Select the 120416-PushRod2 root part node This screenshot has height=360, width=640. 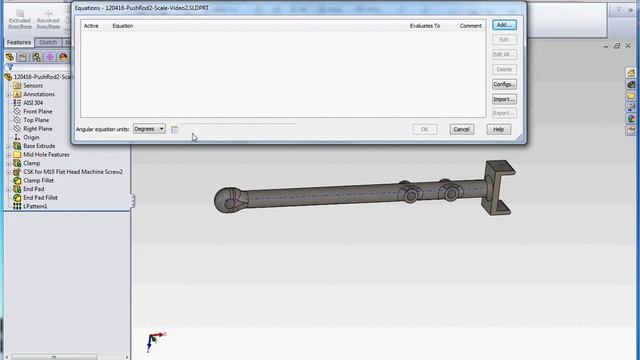coord(38,77)
